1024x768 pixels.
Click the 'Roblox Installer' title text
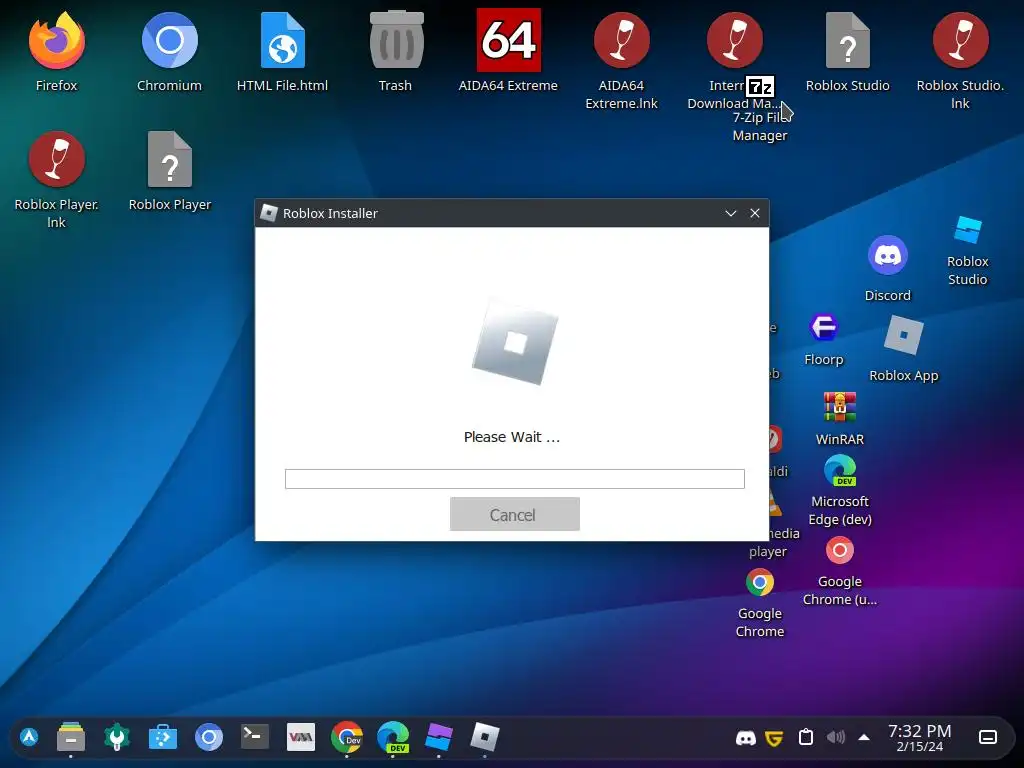(330, 214)
